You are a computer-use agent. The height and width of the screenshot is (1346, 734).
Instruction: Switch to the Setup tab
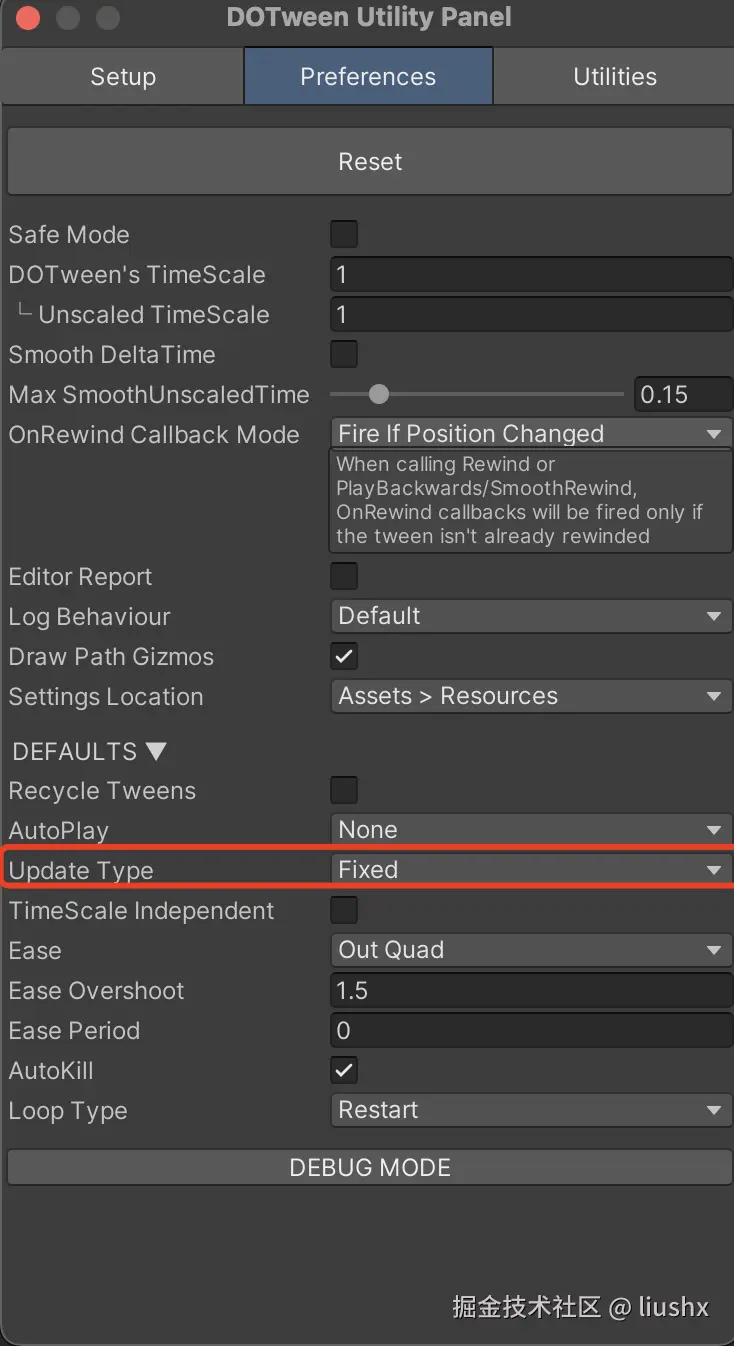pos(122,77)
